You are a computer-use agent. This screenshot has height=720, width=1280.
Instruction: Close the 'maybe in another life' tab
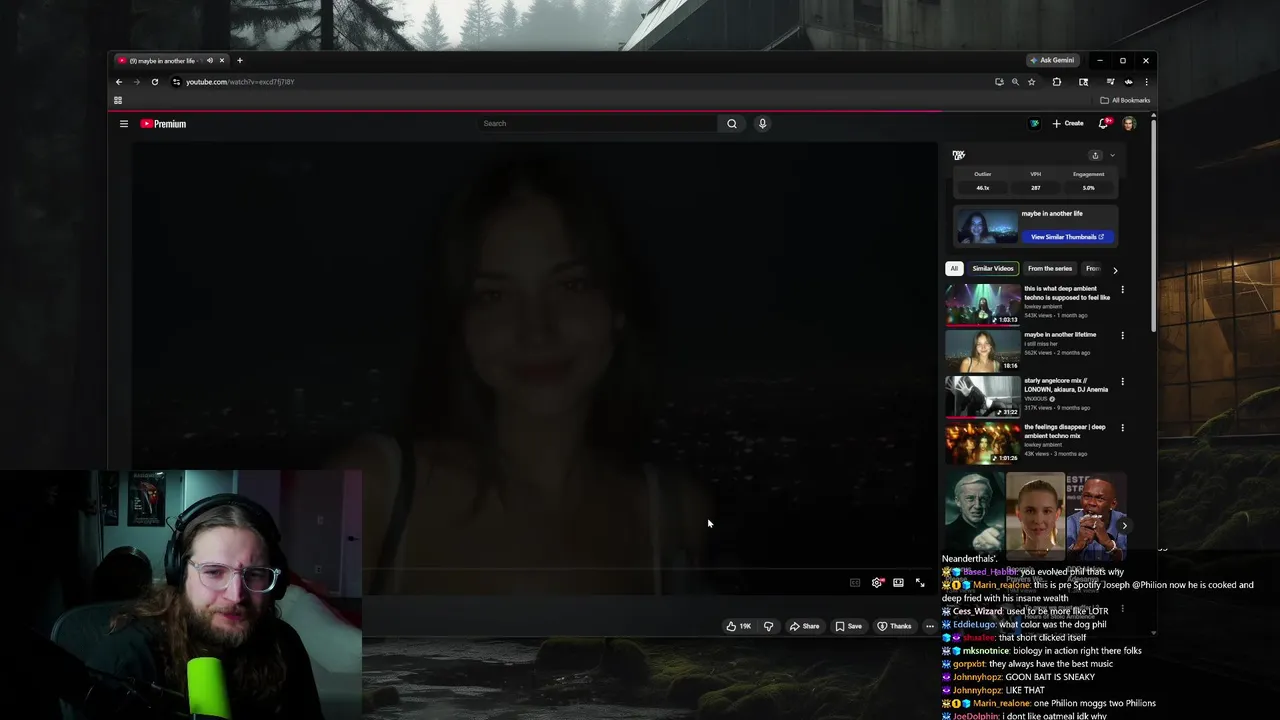pyautogui.click(x=222, y=61)
